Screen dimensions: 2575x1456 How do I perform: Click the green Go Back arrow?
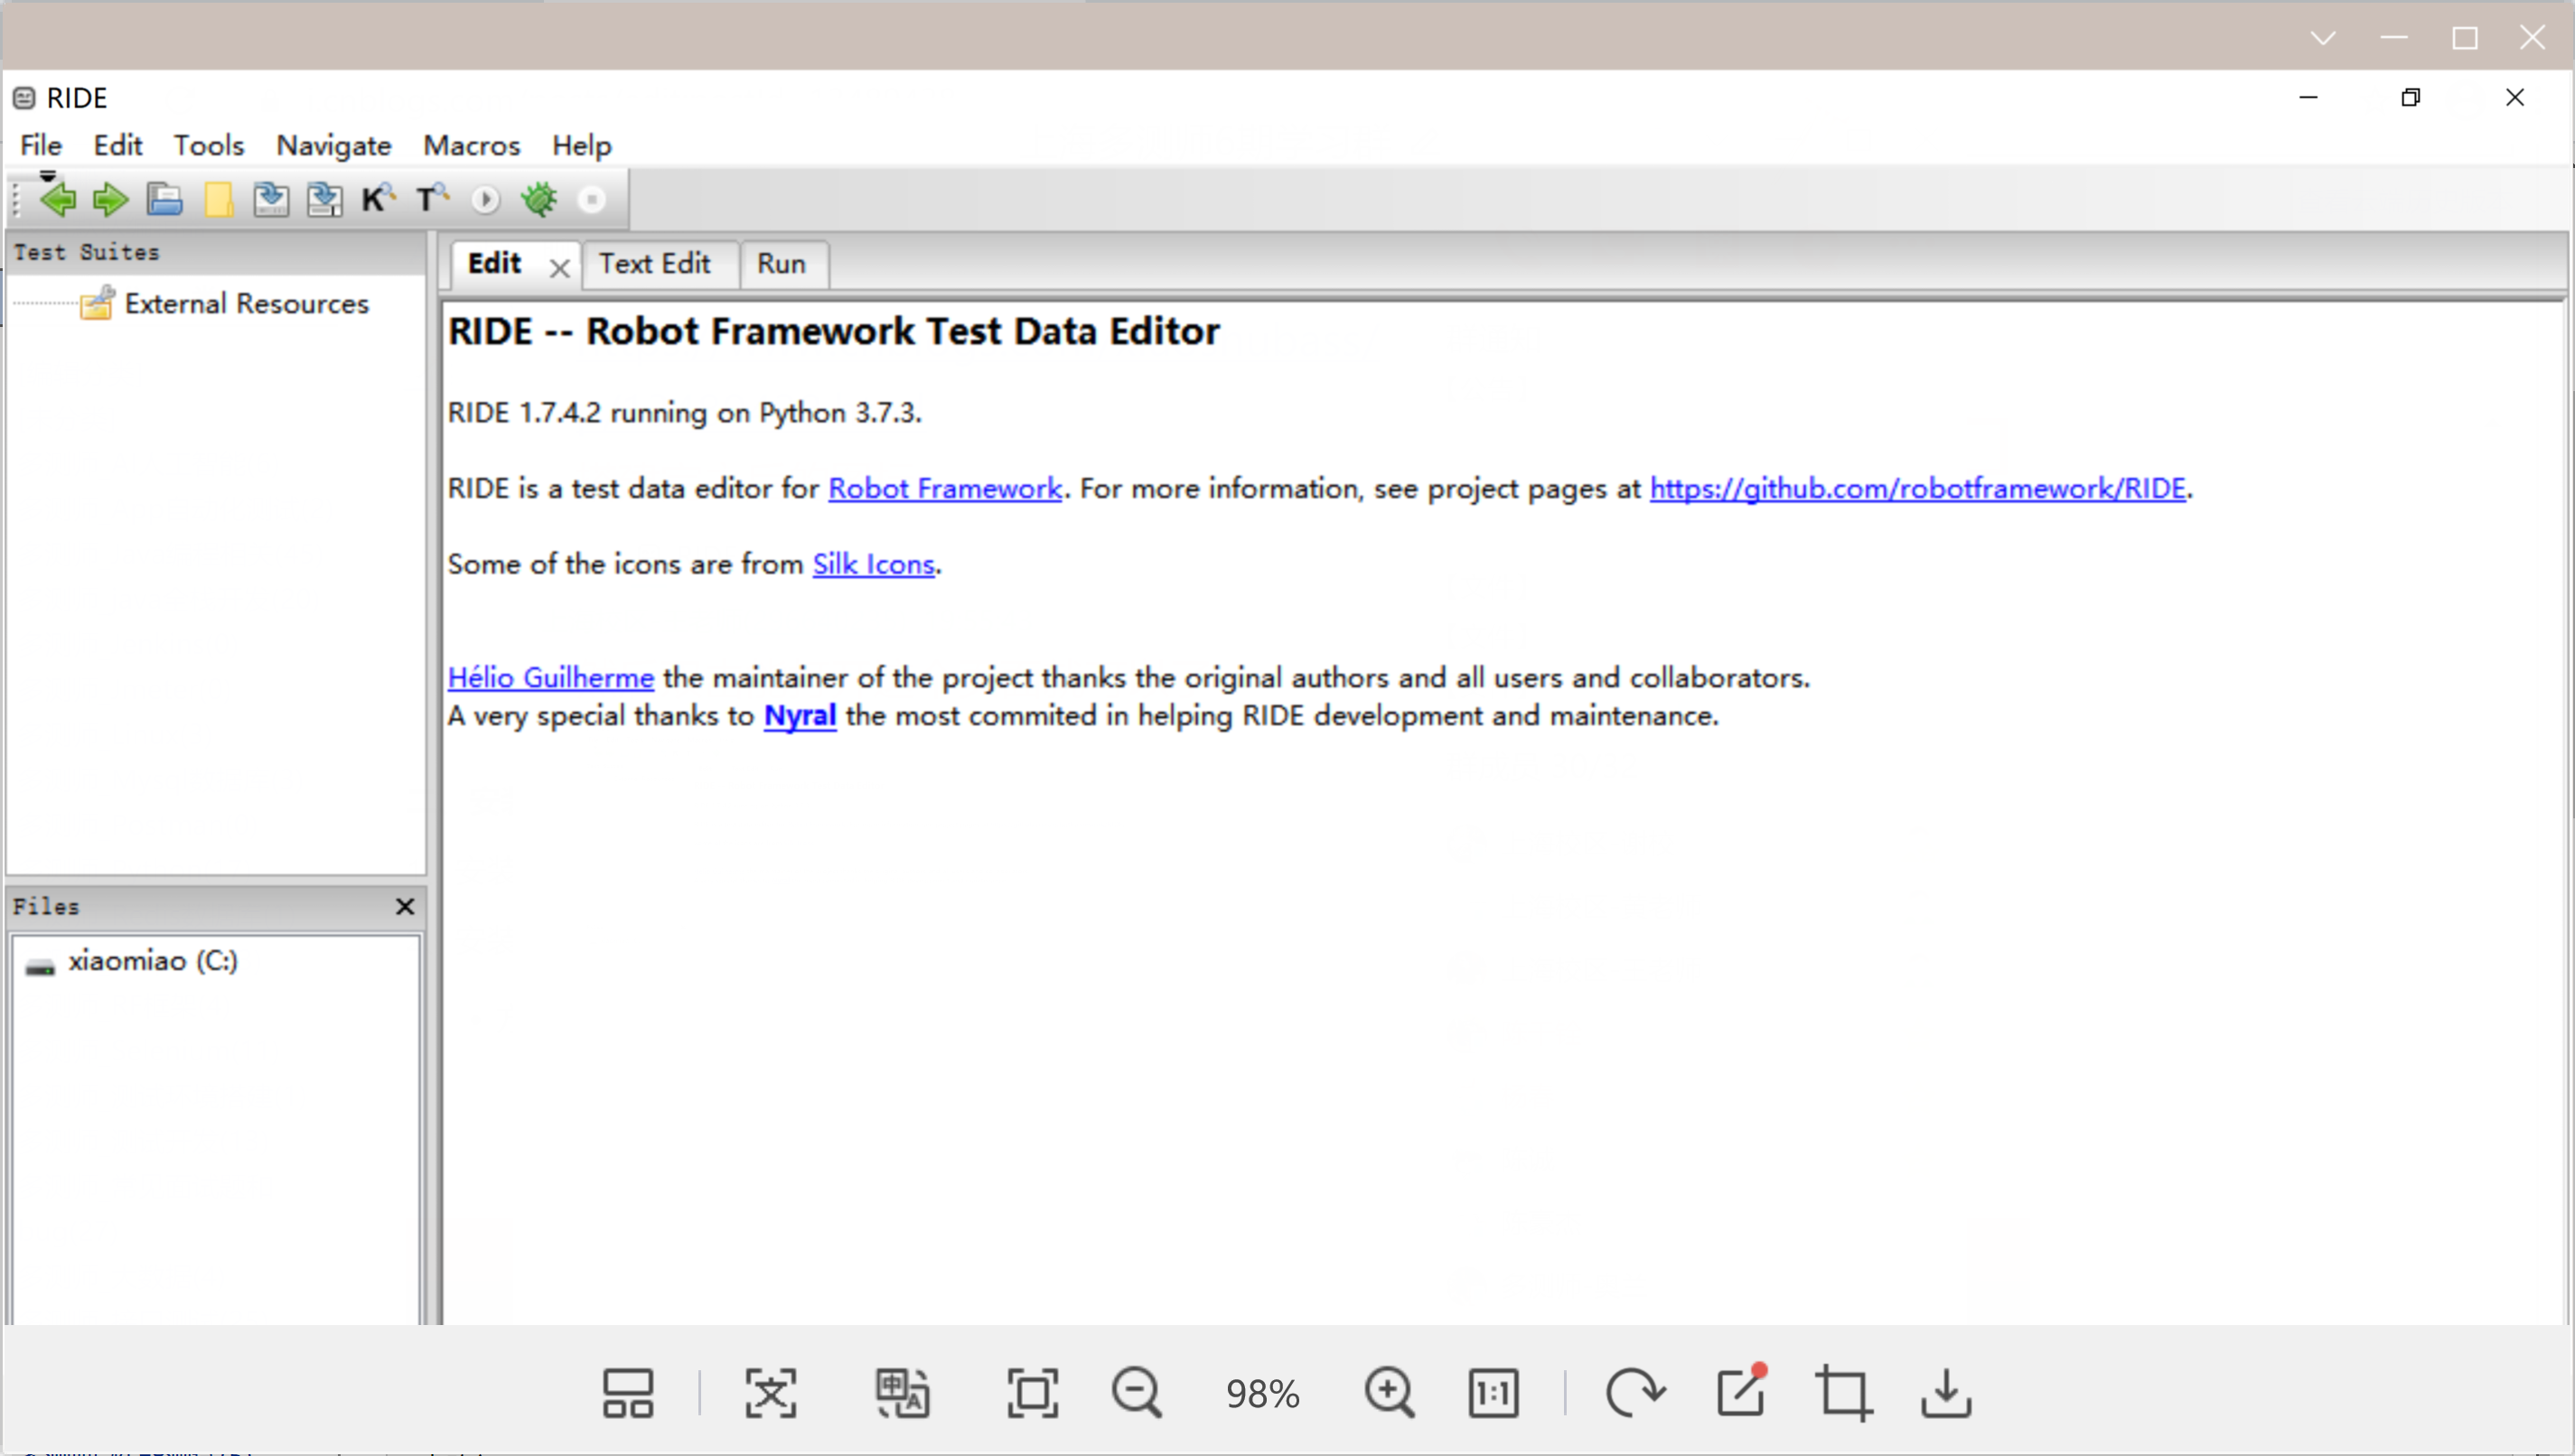click(x=58, y=200)
